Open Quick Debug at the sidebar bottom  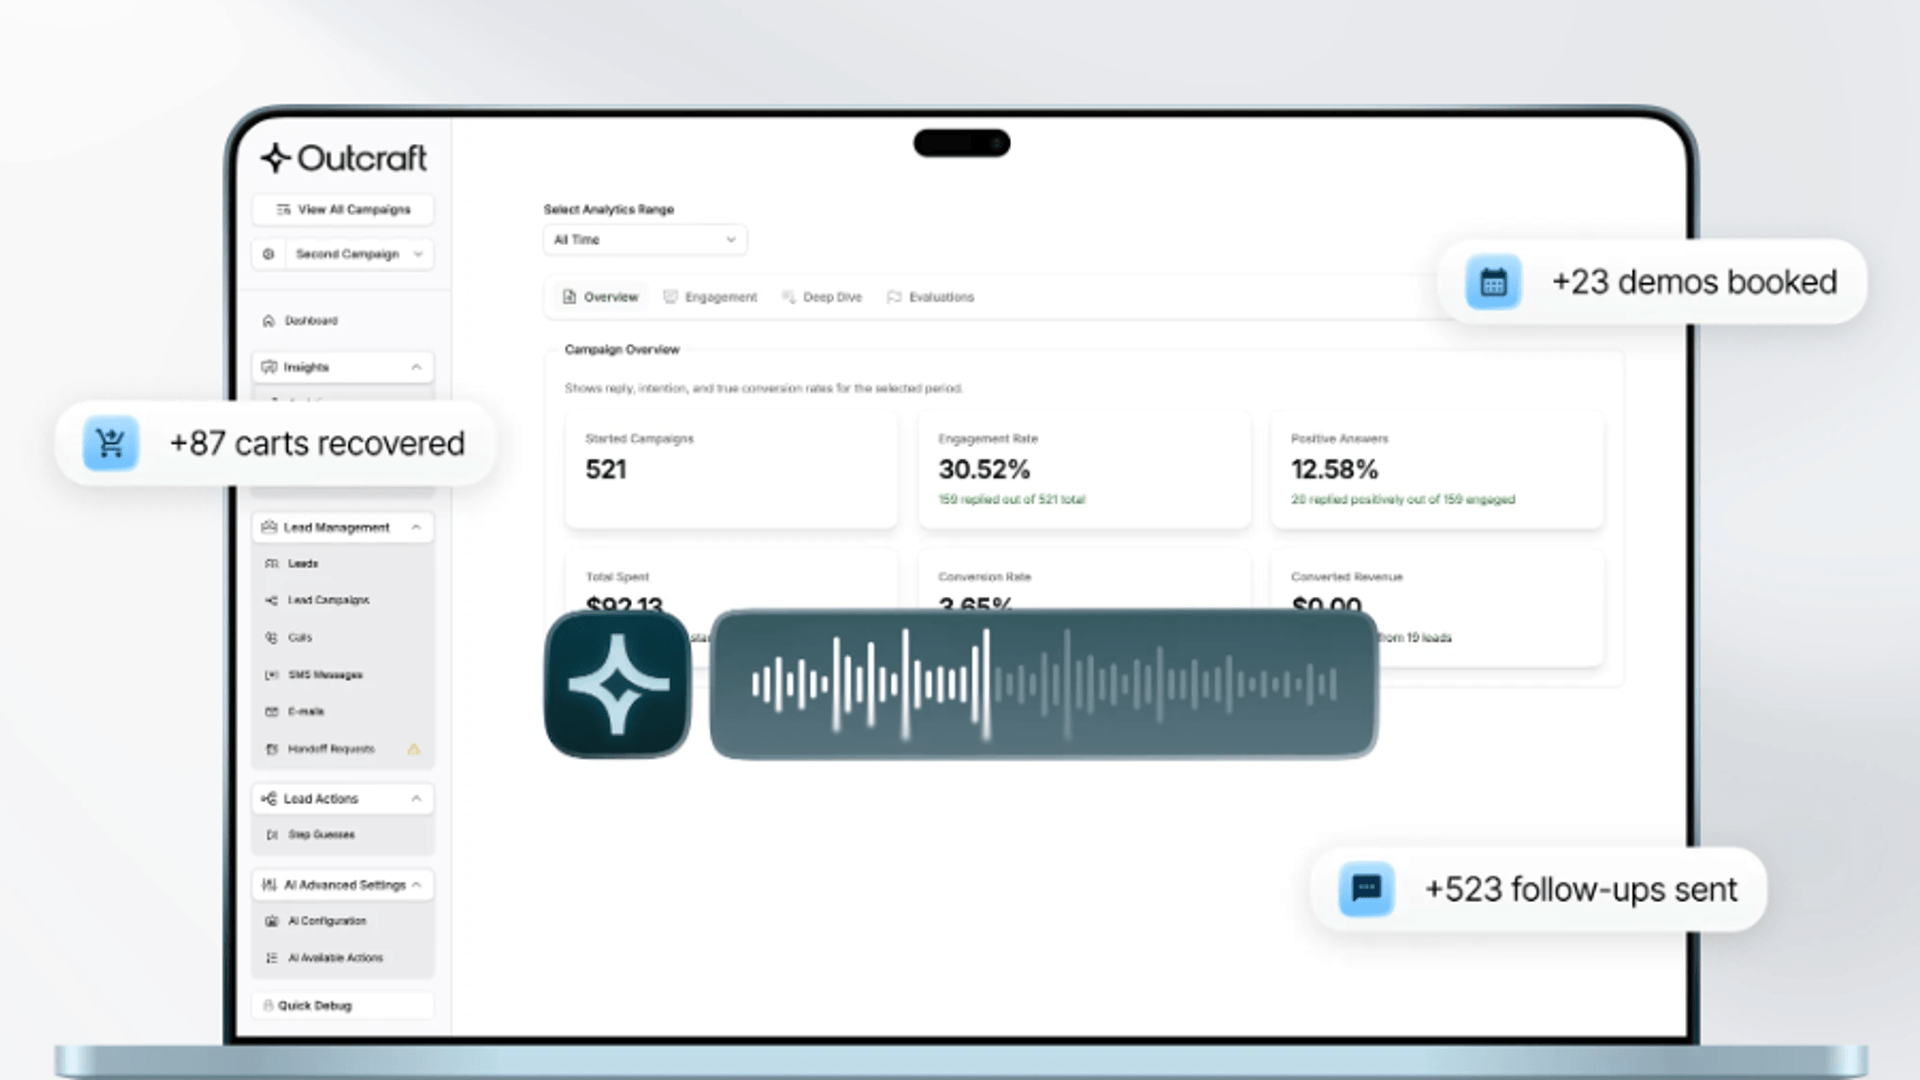click(313, 1005)
